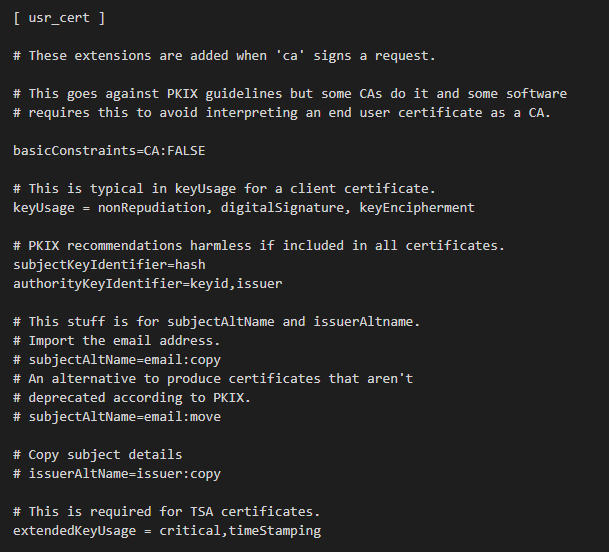Click the 'ca' signs a request comment

pos(224,56)
